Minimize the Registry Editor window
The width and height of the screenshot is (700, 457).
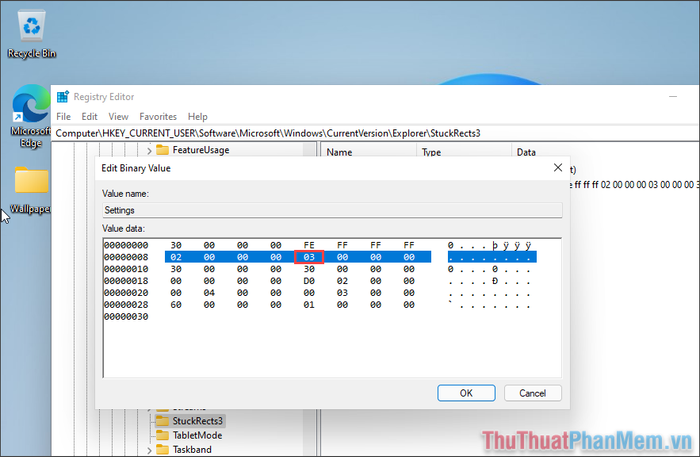tap(673, 96)
